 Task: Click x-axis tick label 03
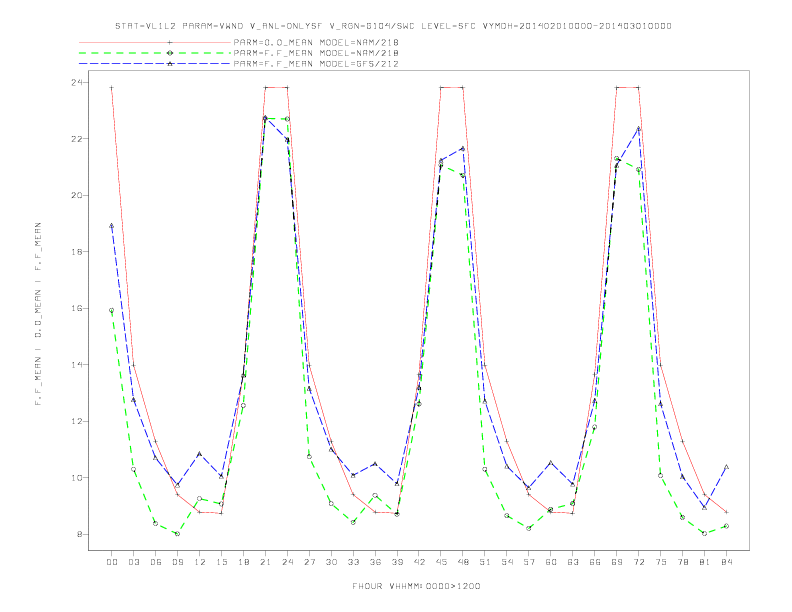coord(133,562)
